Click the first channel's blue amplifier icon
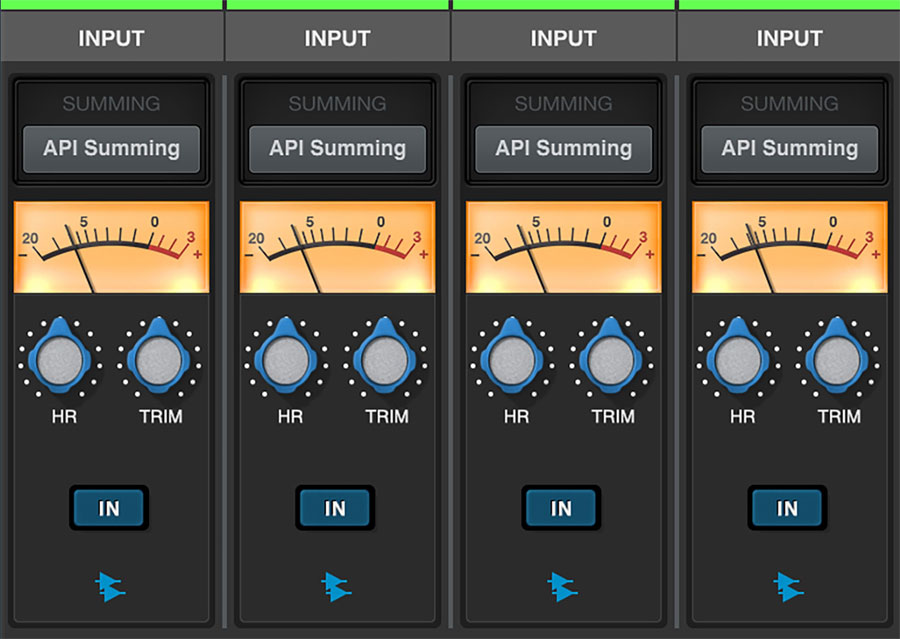 click(x=109, y=586)
